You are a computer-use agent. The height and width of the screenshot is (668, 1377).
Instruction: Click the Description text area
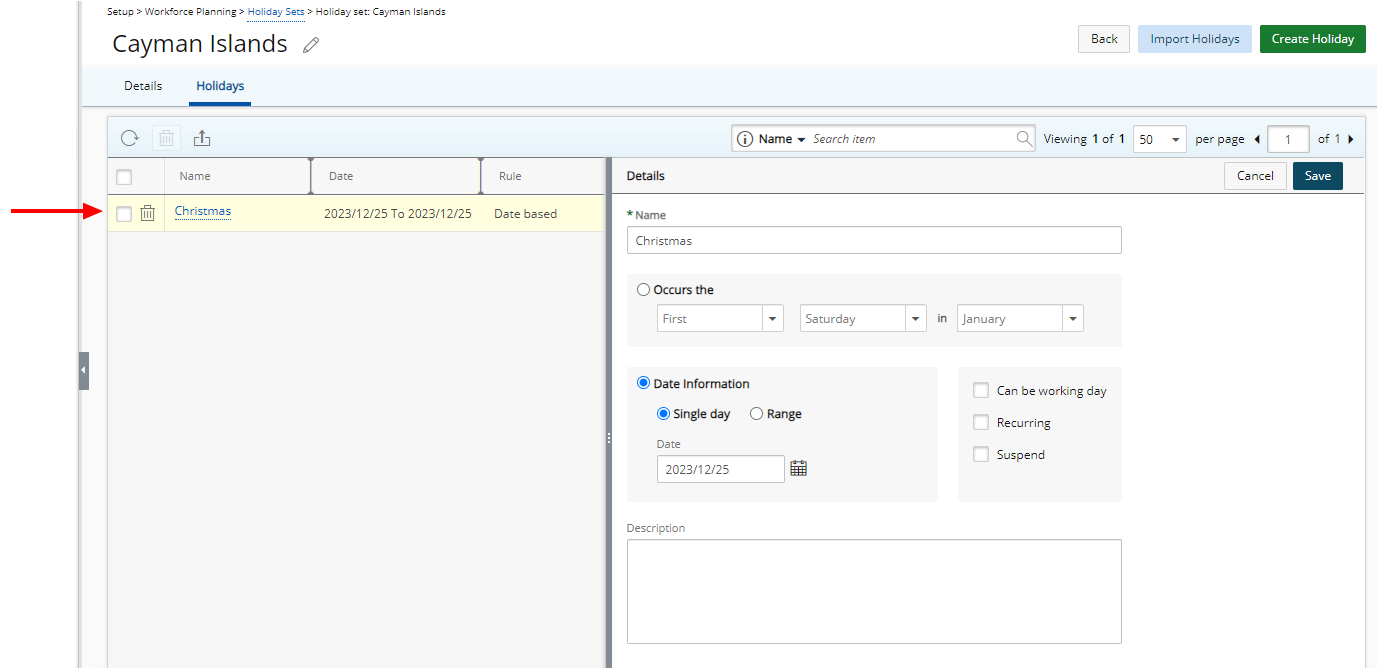(874, 591)
